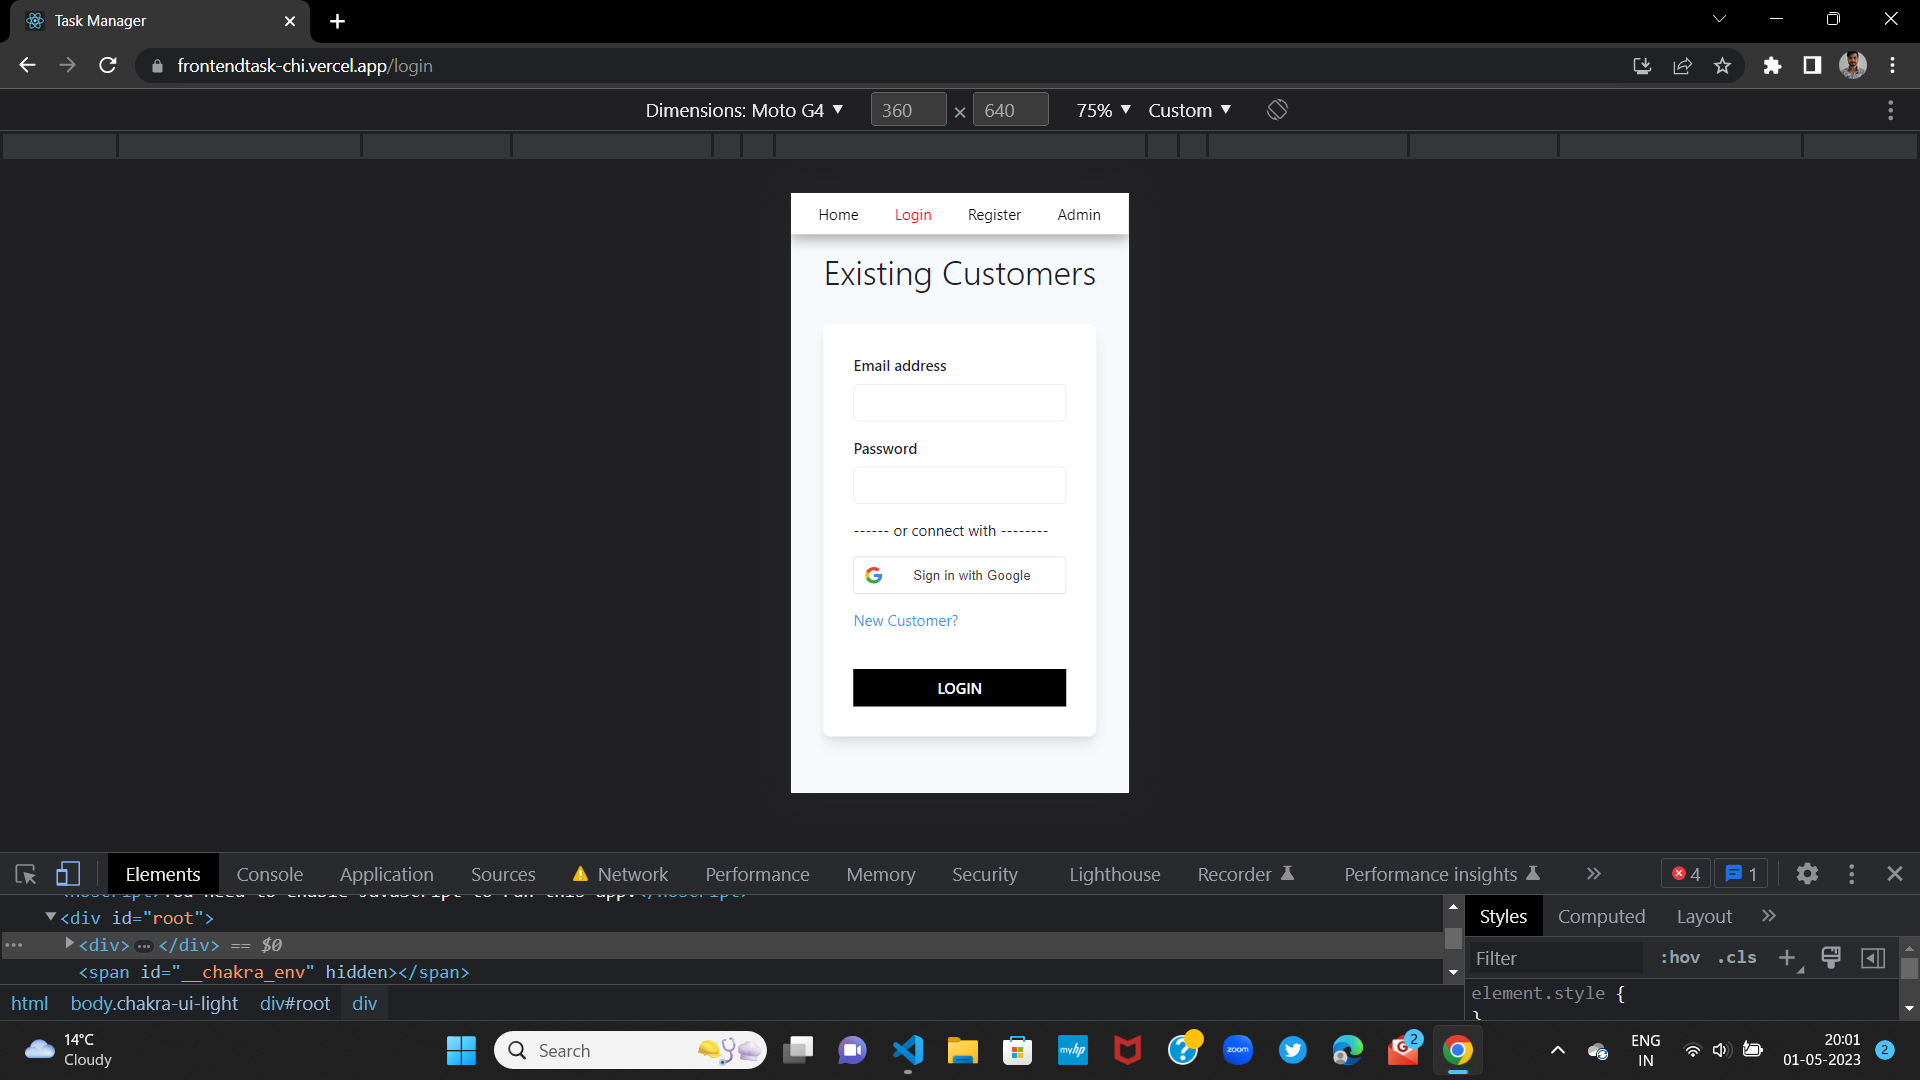Switch to the Console tab

tap(269, 874)
